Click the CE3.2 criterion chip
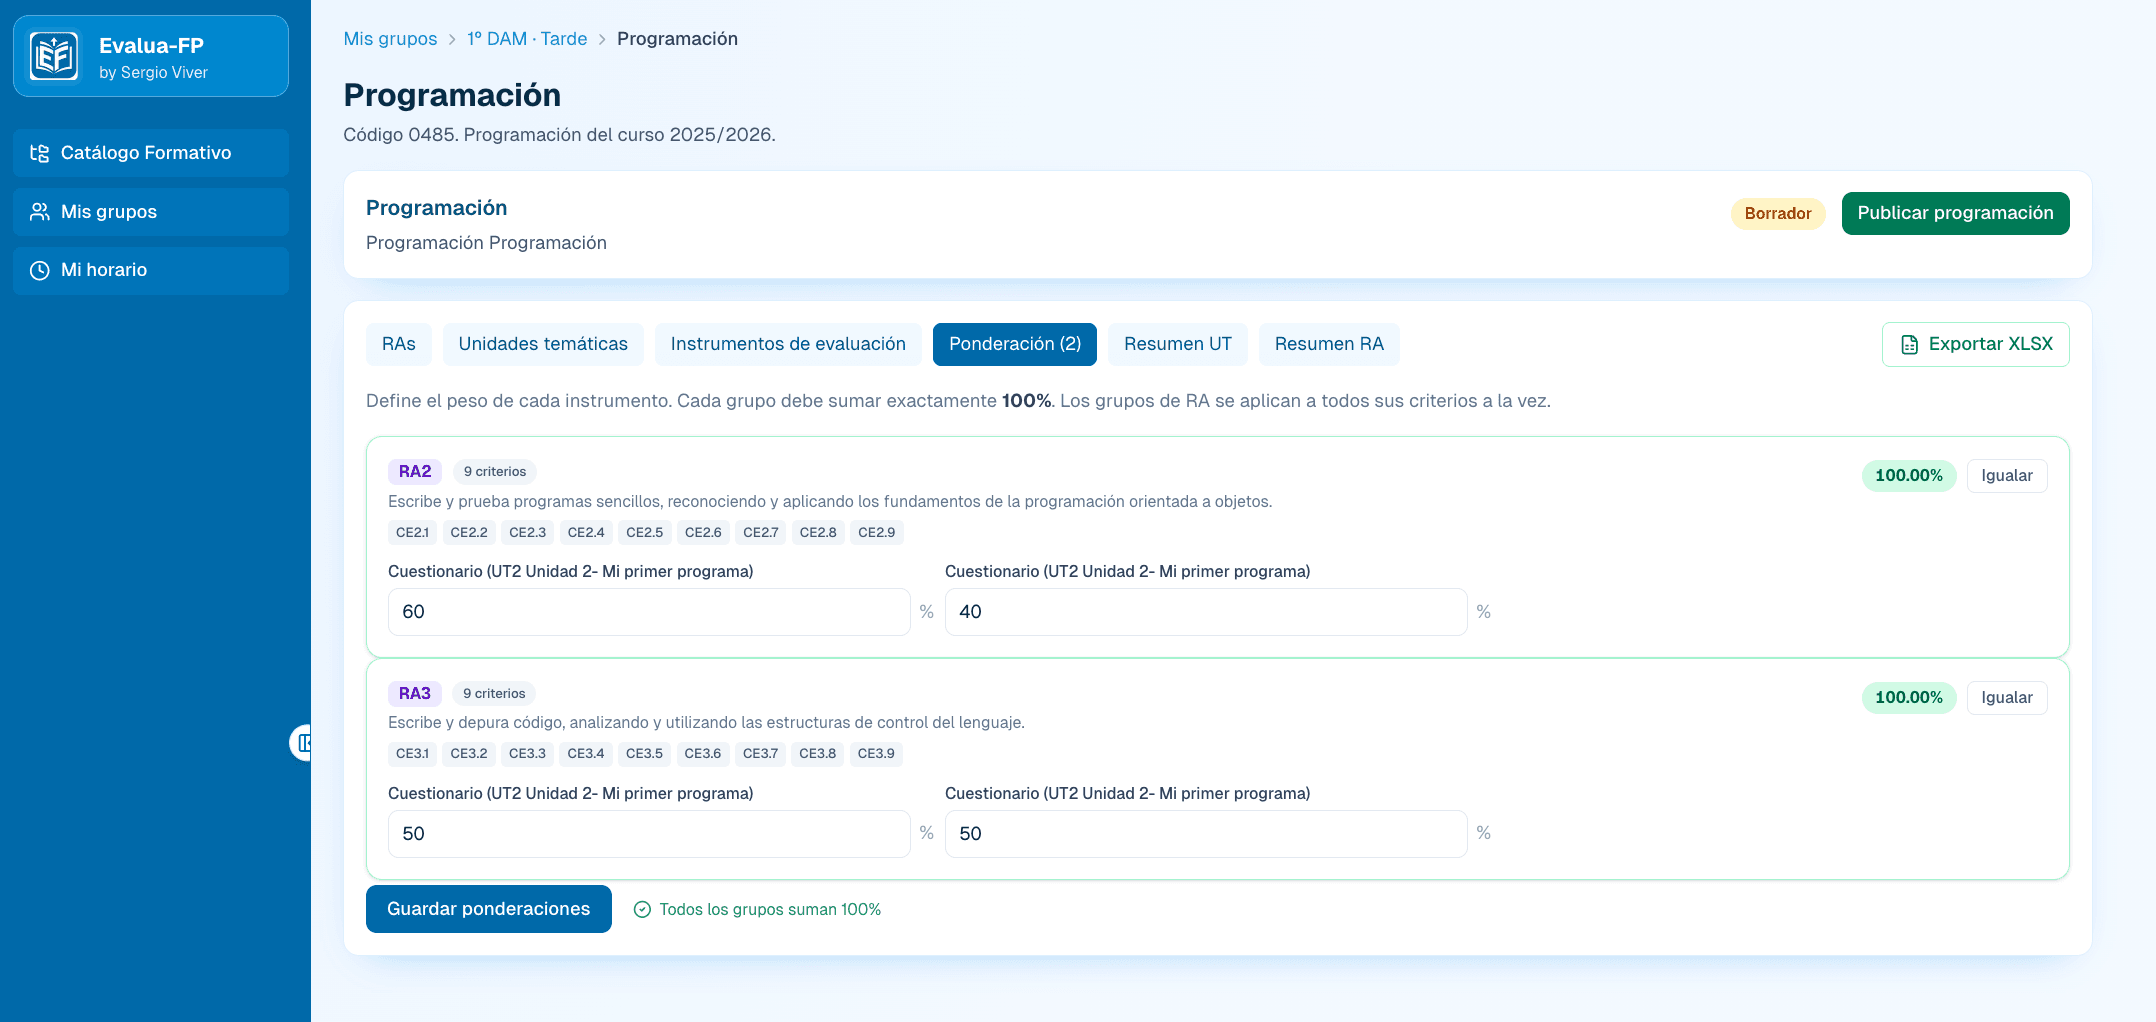Screen dimensions: 2156x1022 coord(469,754)
